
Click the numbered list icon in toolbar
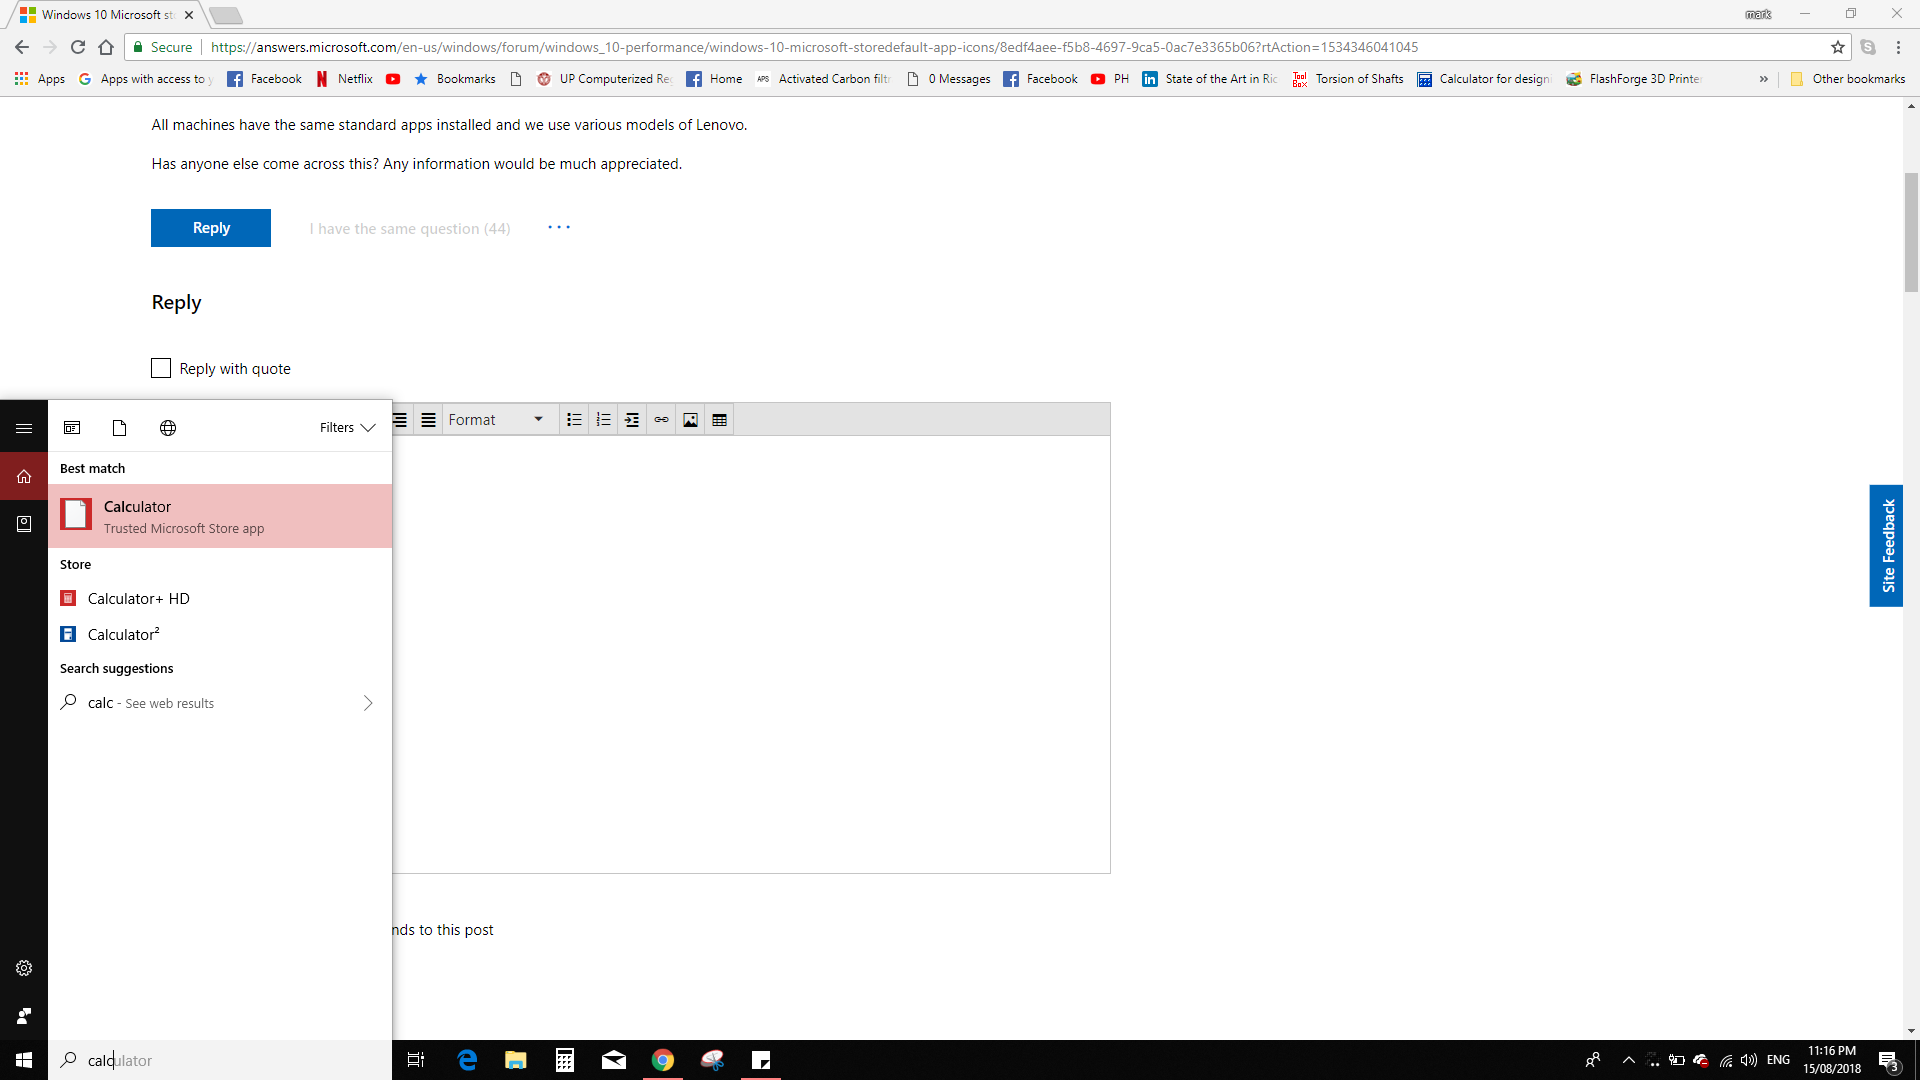coord(603,419)
